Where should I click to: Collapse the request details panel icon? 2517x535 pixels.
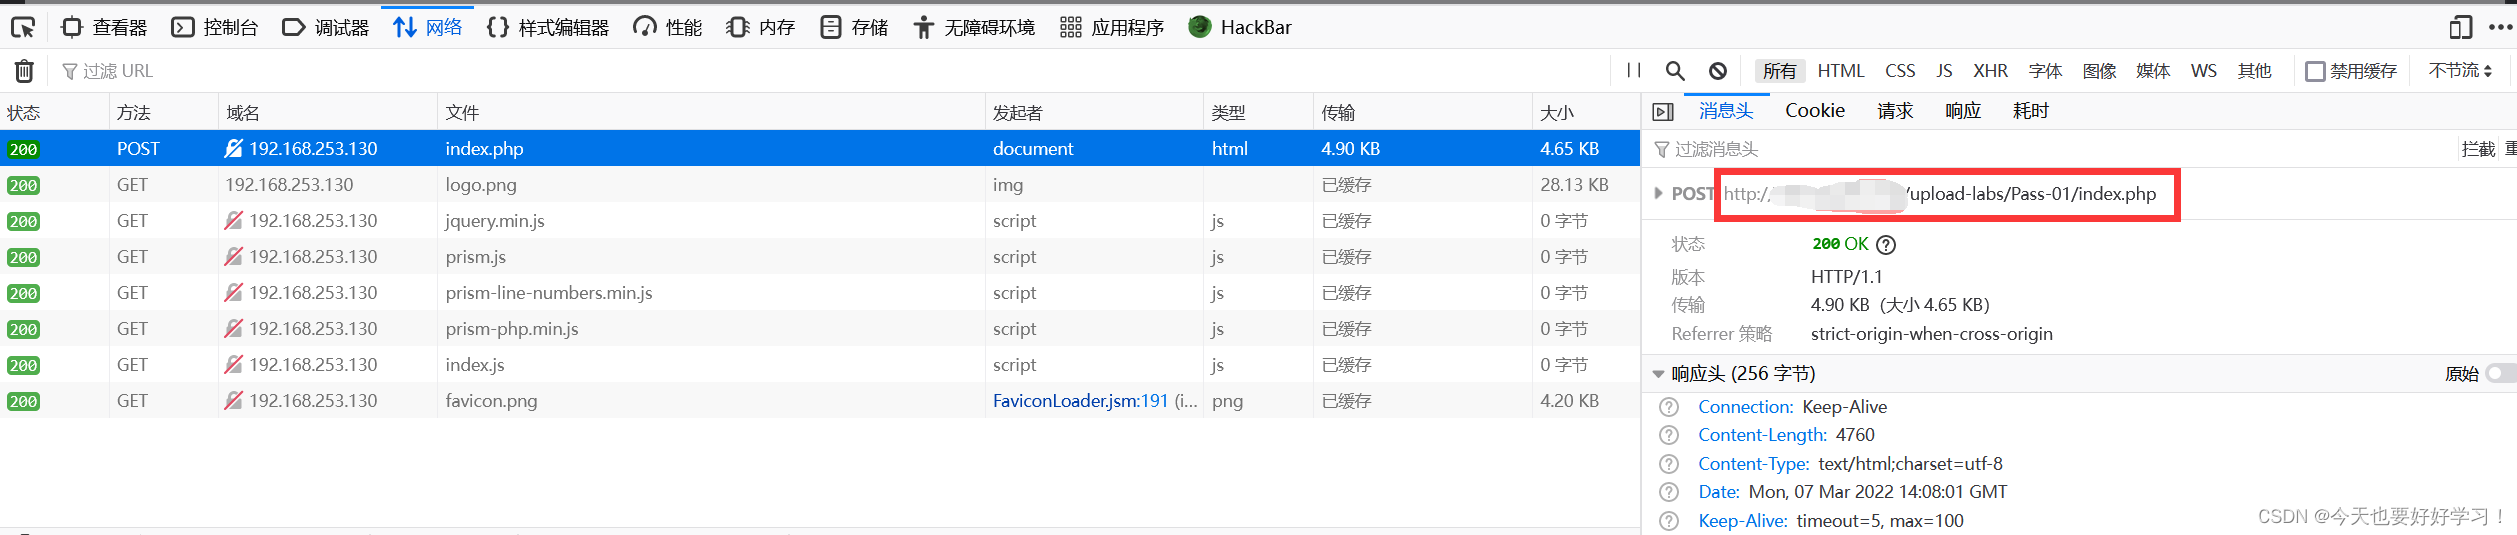[1663, 112]
